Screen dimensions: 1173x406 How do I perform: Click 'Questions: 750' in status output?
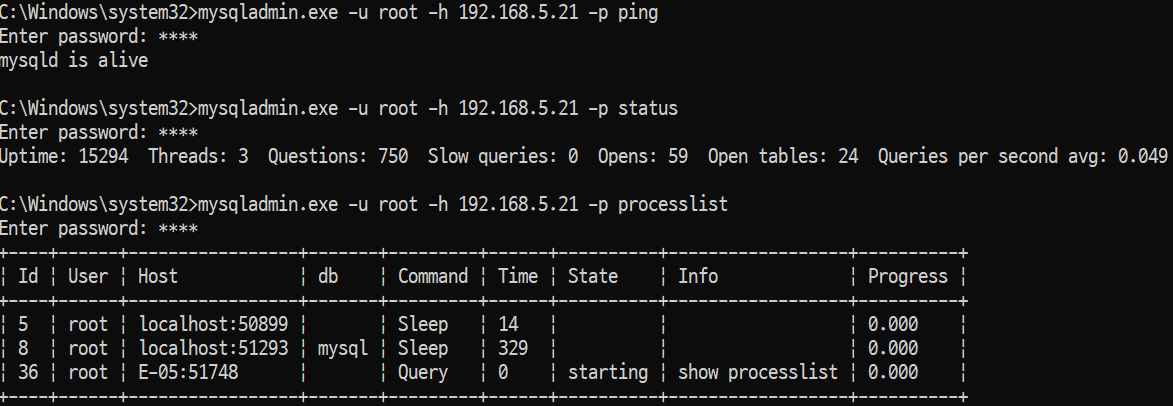click(x=338, y=156)
